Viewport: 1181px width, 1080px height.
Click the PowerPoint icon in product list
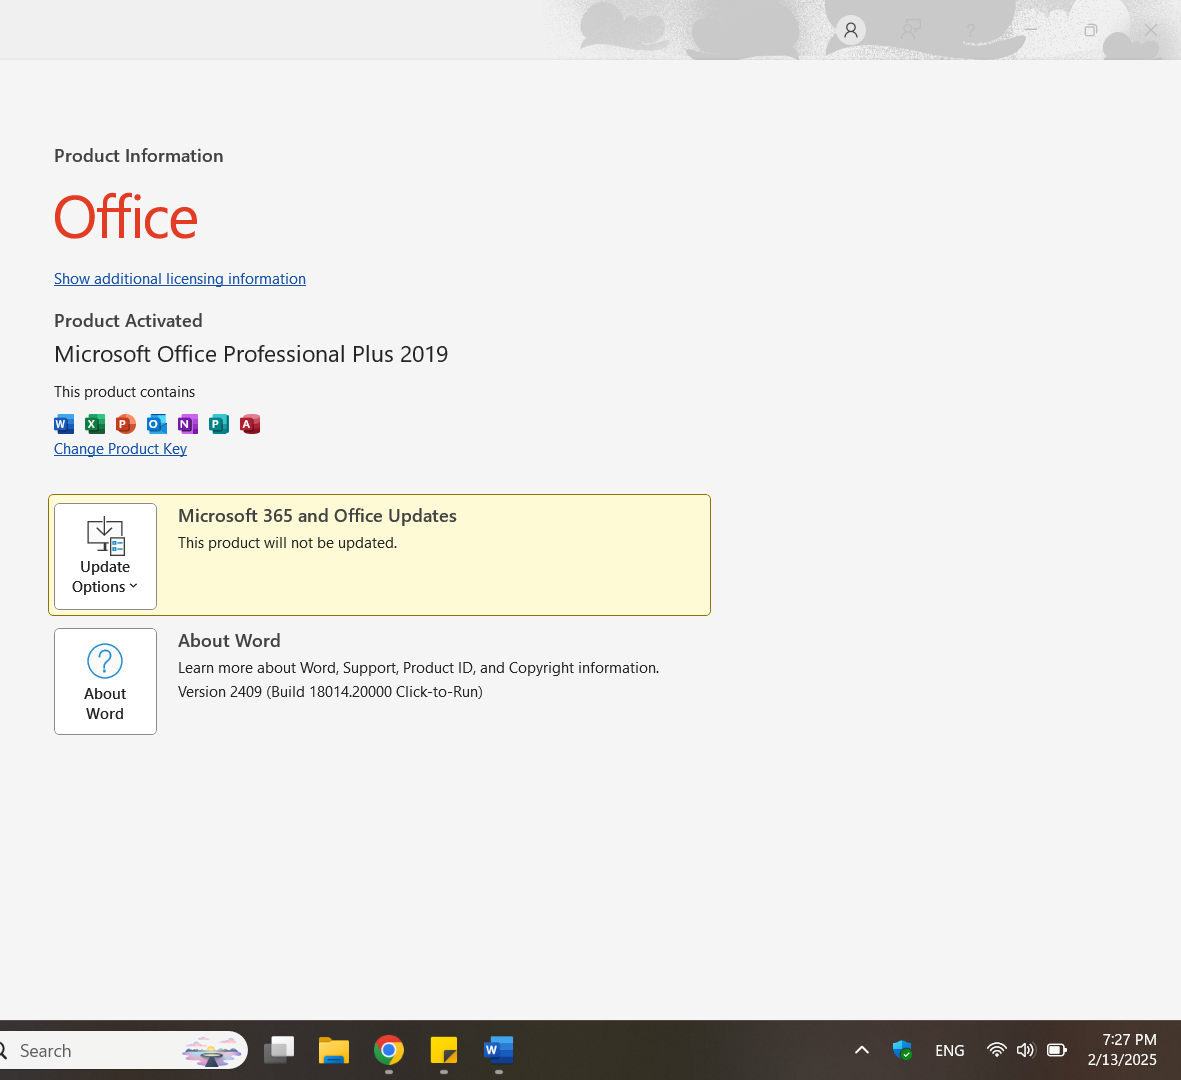coord(126,424)
